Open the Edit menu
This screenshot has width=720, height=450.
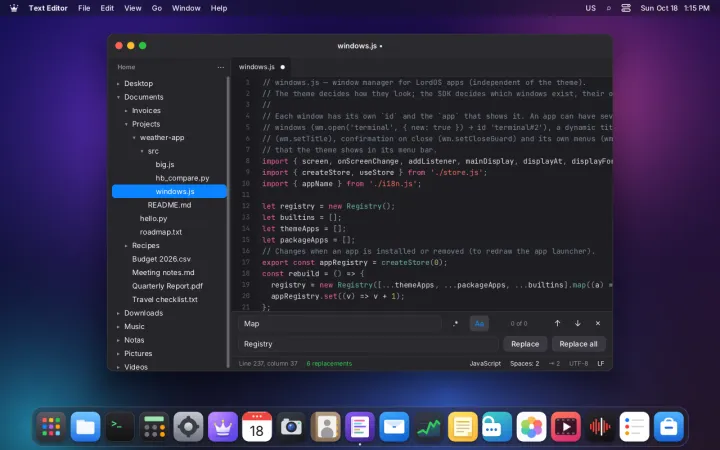[x=107, y=8]
